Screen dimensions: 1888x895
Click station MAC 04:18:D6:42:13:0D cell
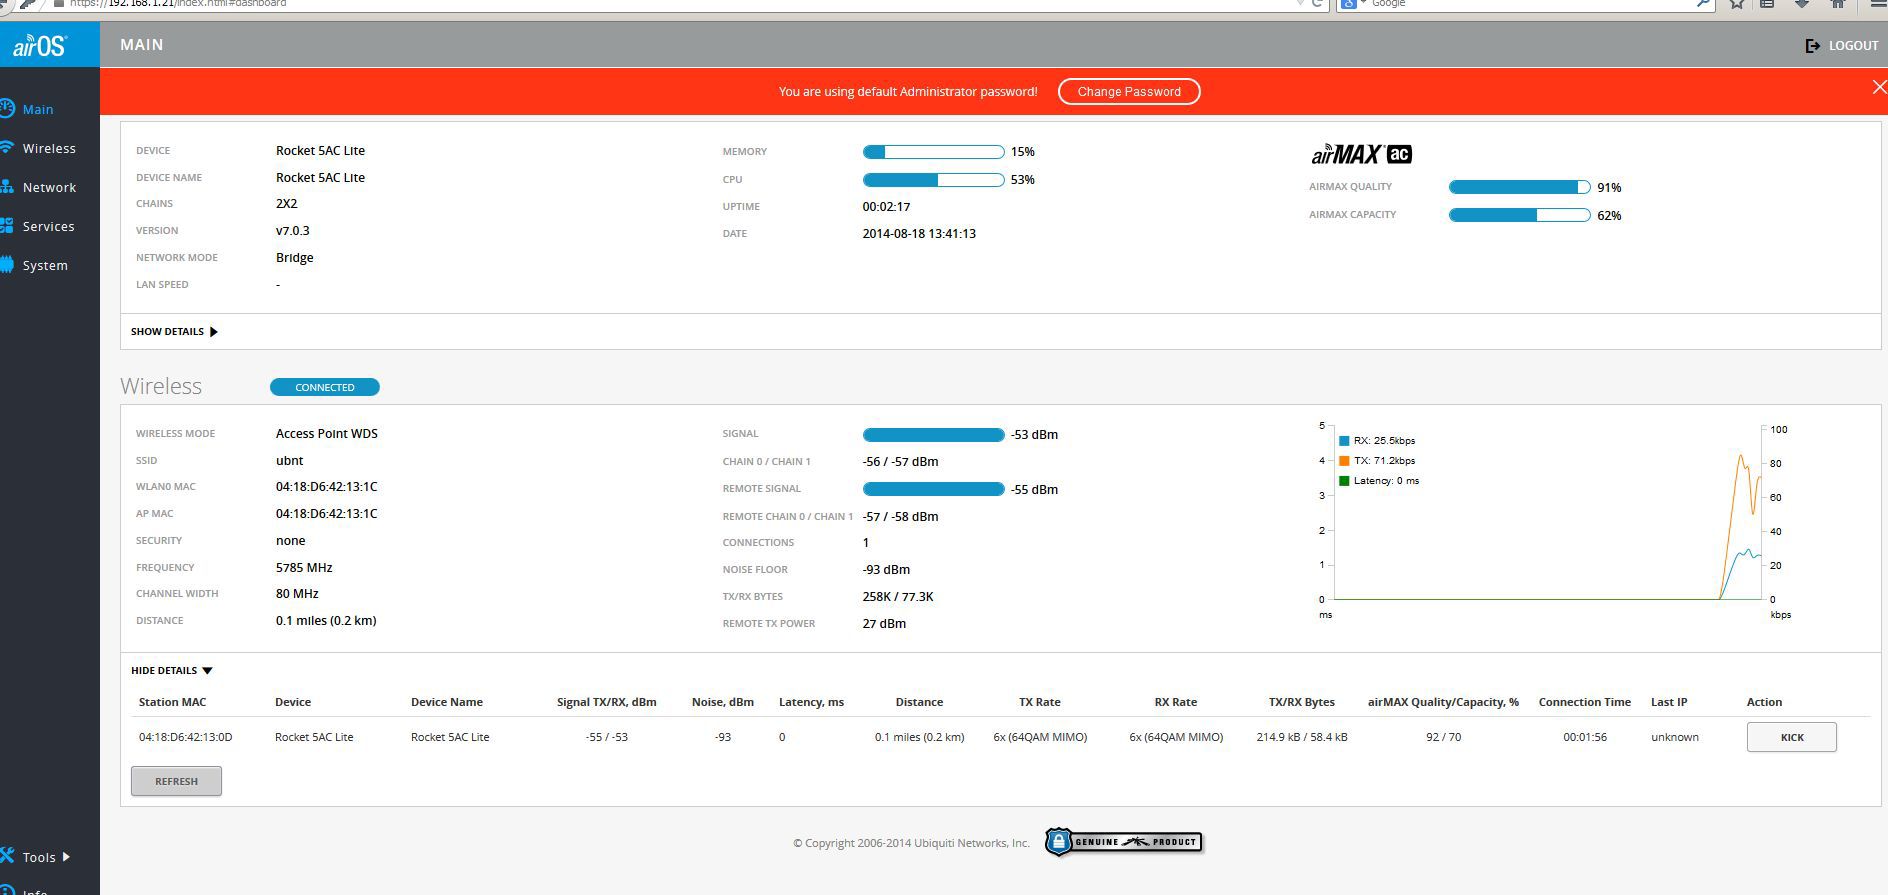(x=186, y=737)
